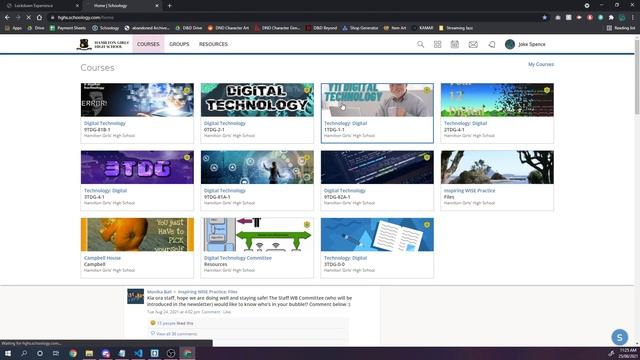Open Technology: Digital 2TDG-4-1 course link

tap(465, 123)
